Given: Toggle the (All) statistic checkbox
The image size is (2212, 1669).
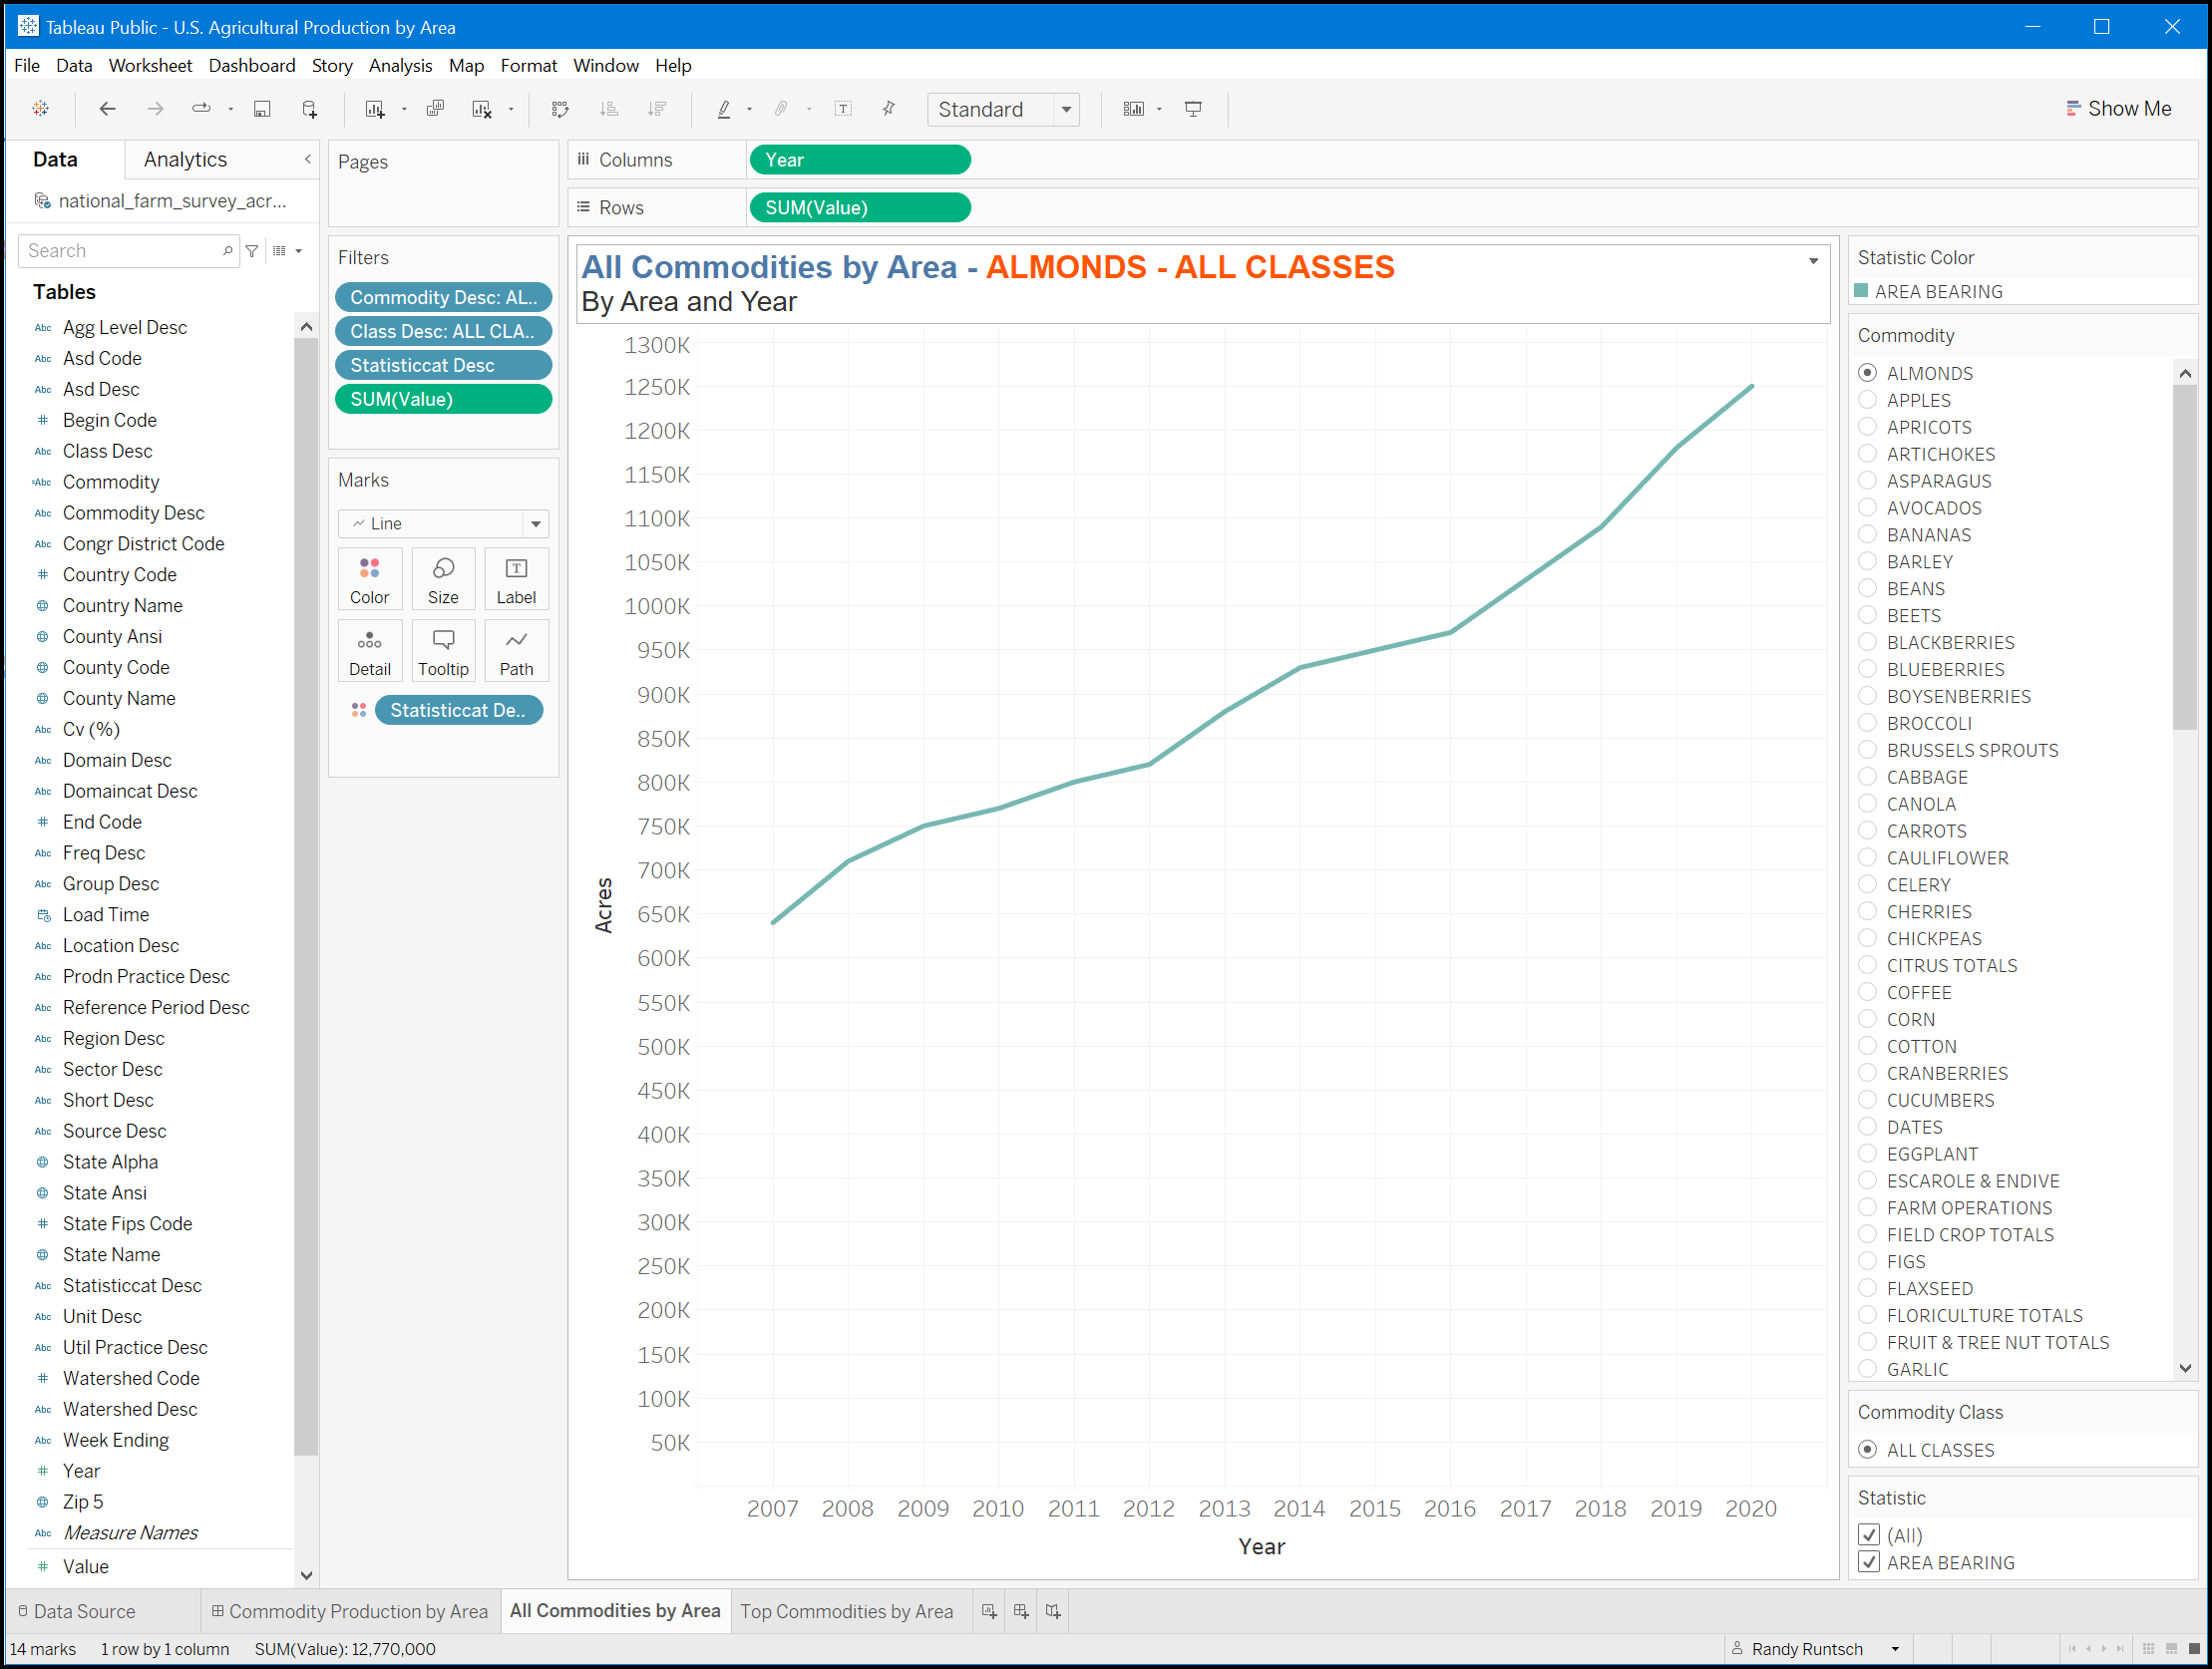Looking at the screenshot, I should (1868, 1535).
